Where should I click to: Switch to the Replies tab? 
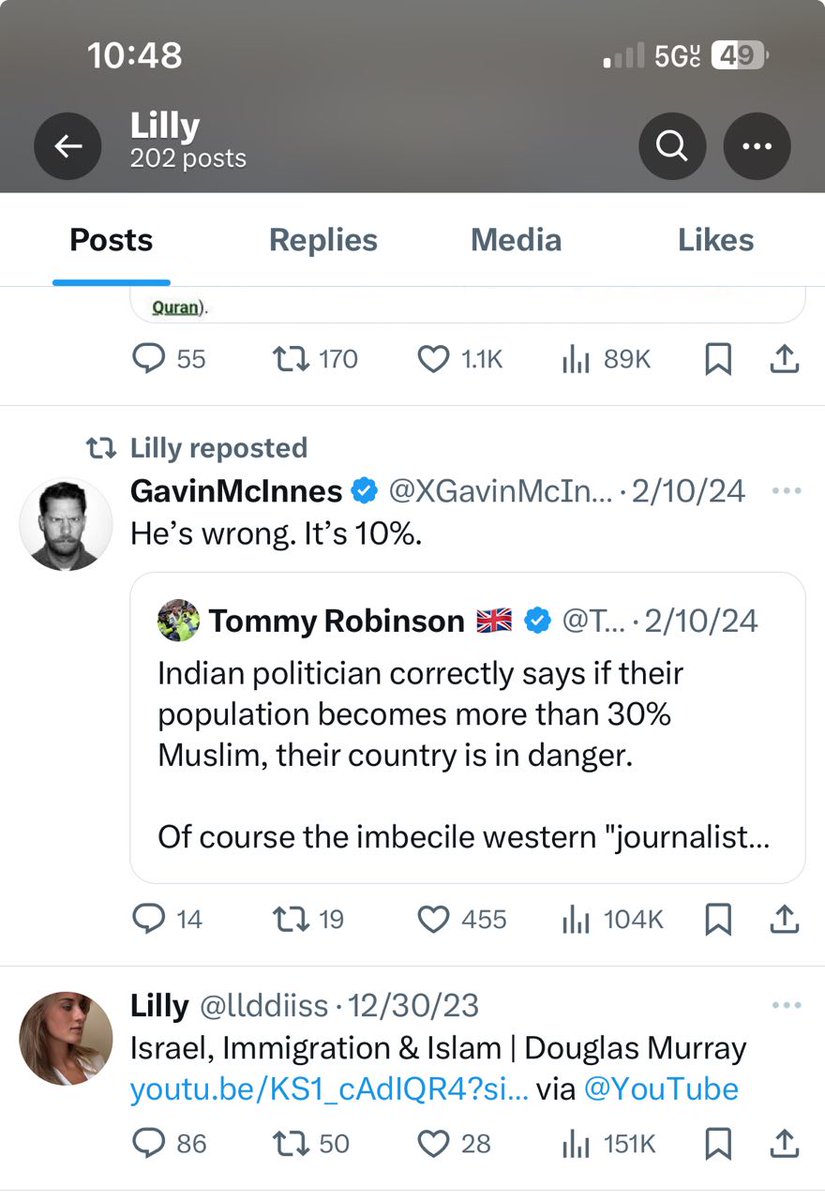click(323, 240)
